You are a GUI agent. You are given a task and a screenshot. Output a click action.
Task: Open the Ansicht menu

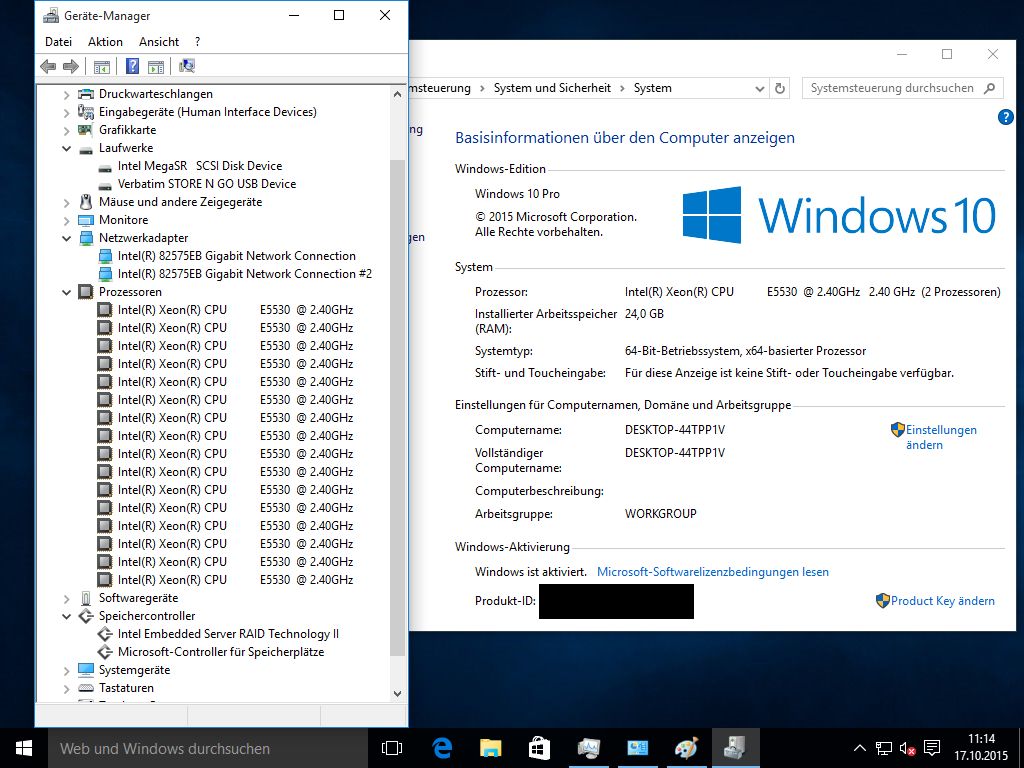[159, 42]
